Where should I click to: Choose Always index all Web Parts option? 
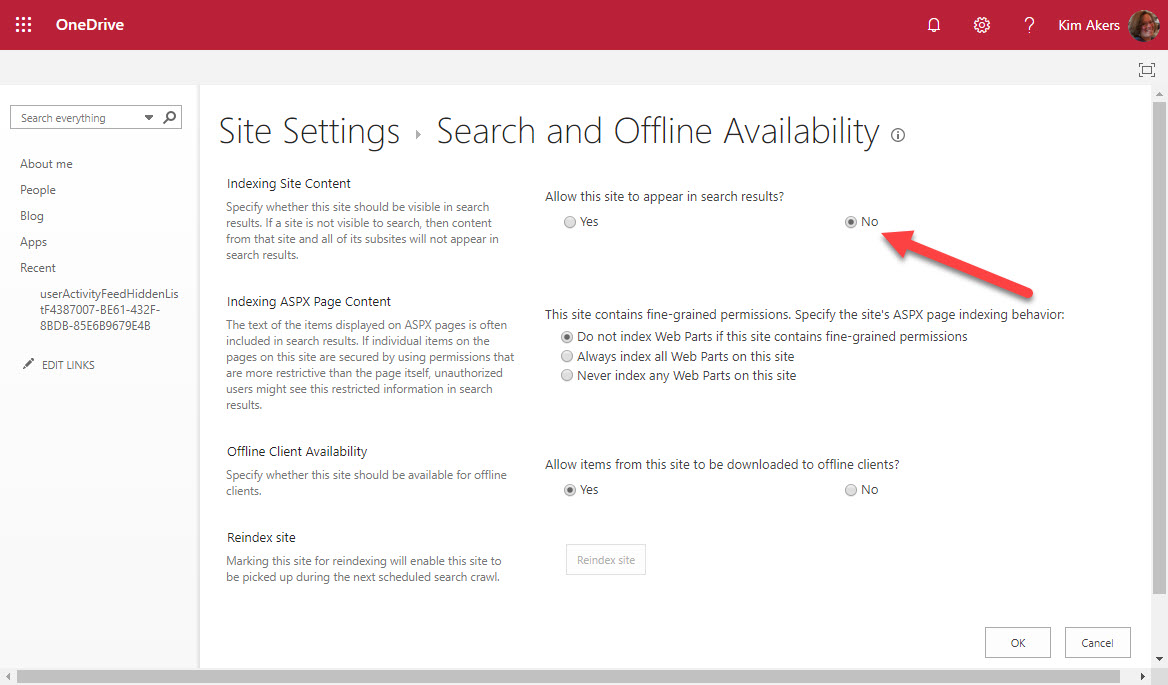click(567, 357)
